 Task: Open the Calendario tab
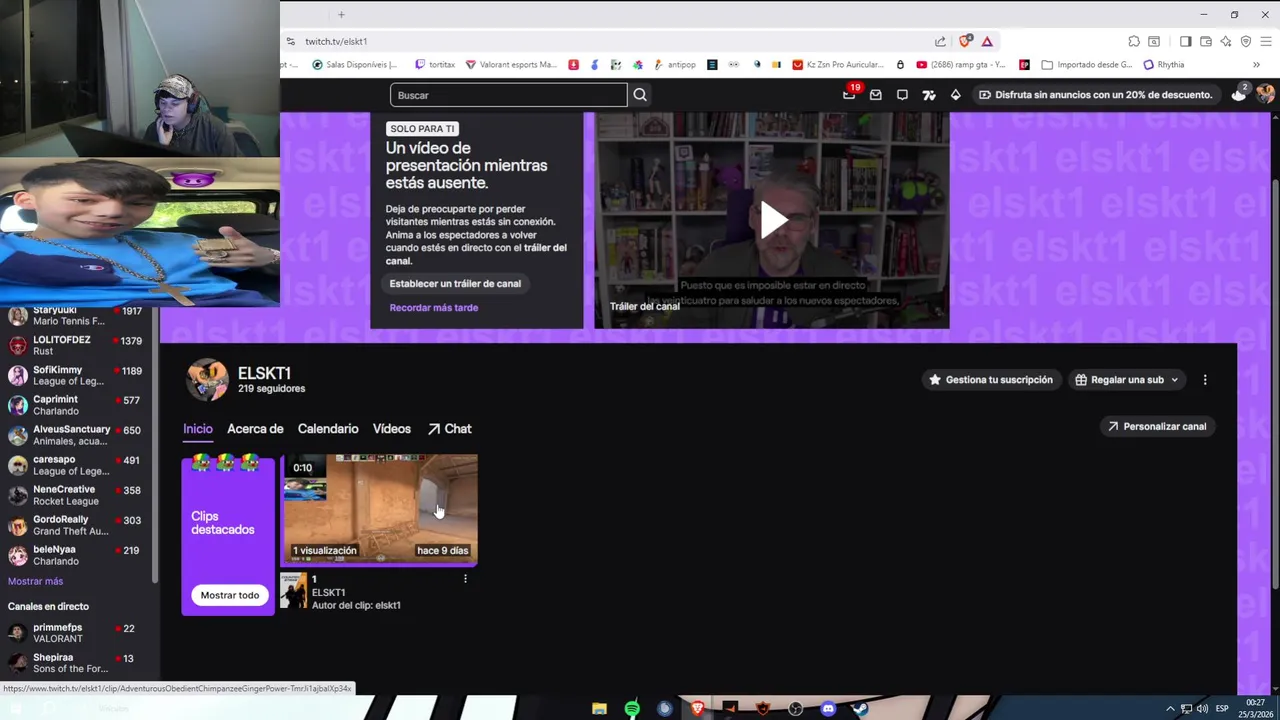pos(328,428)
